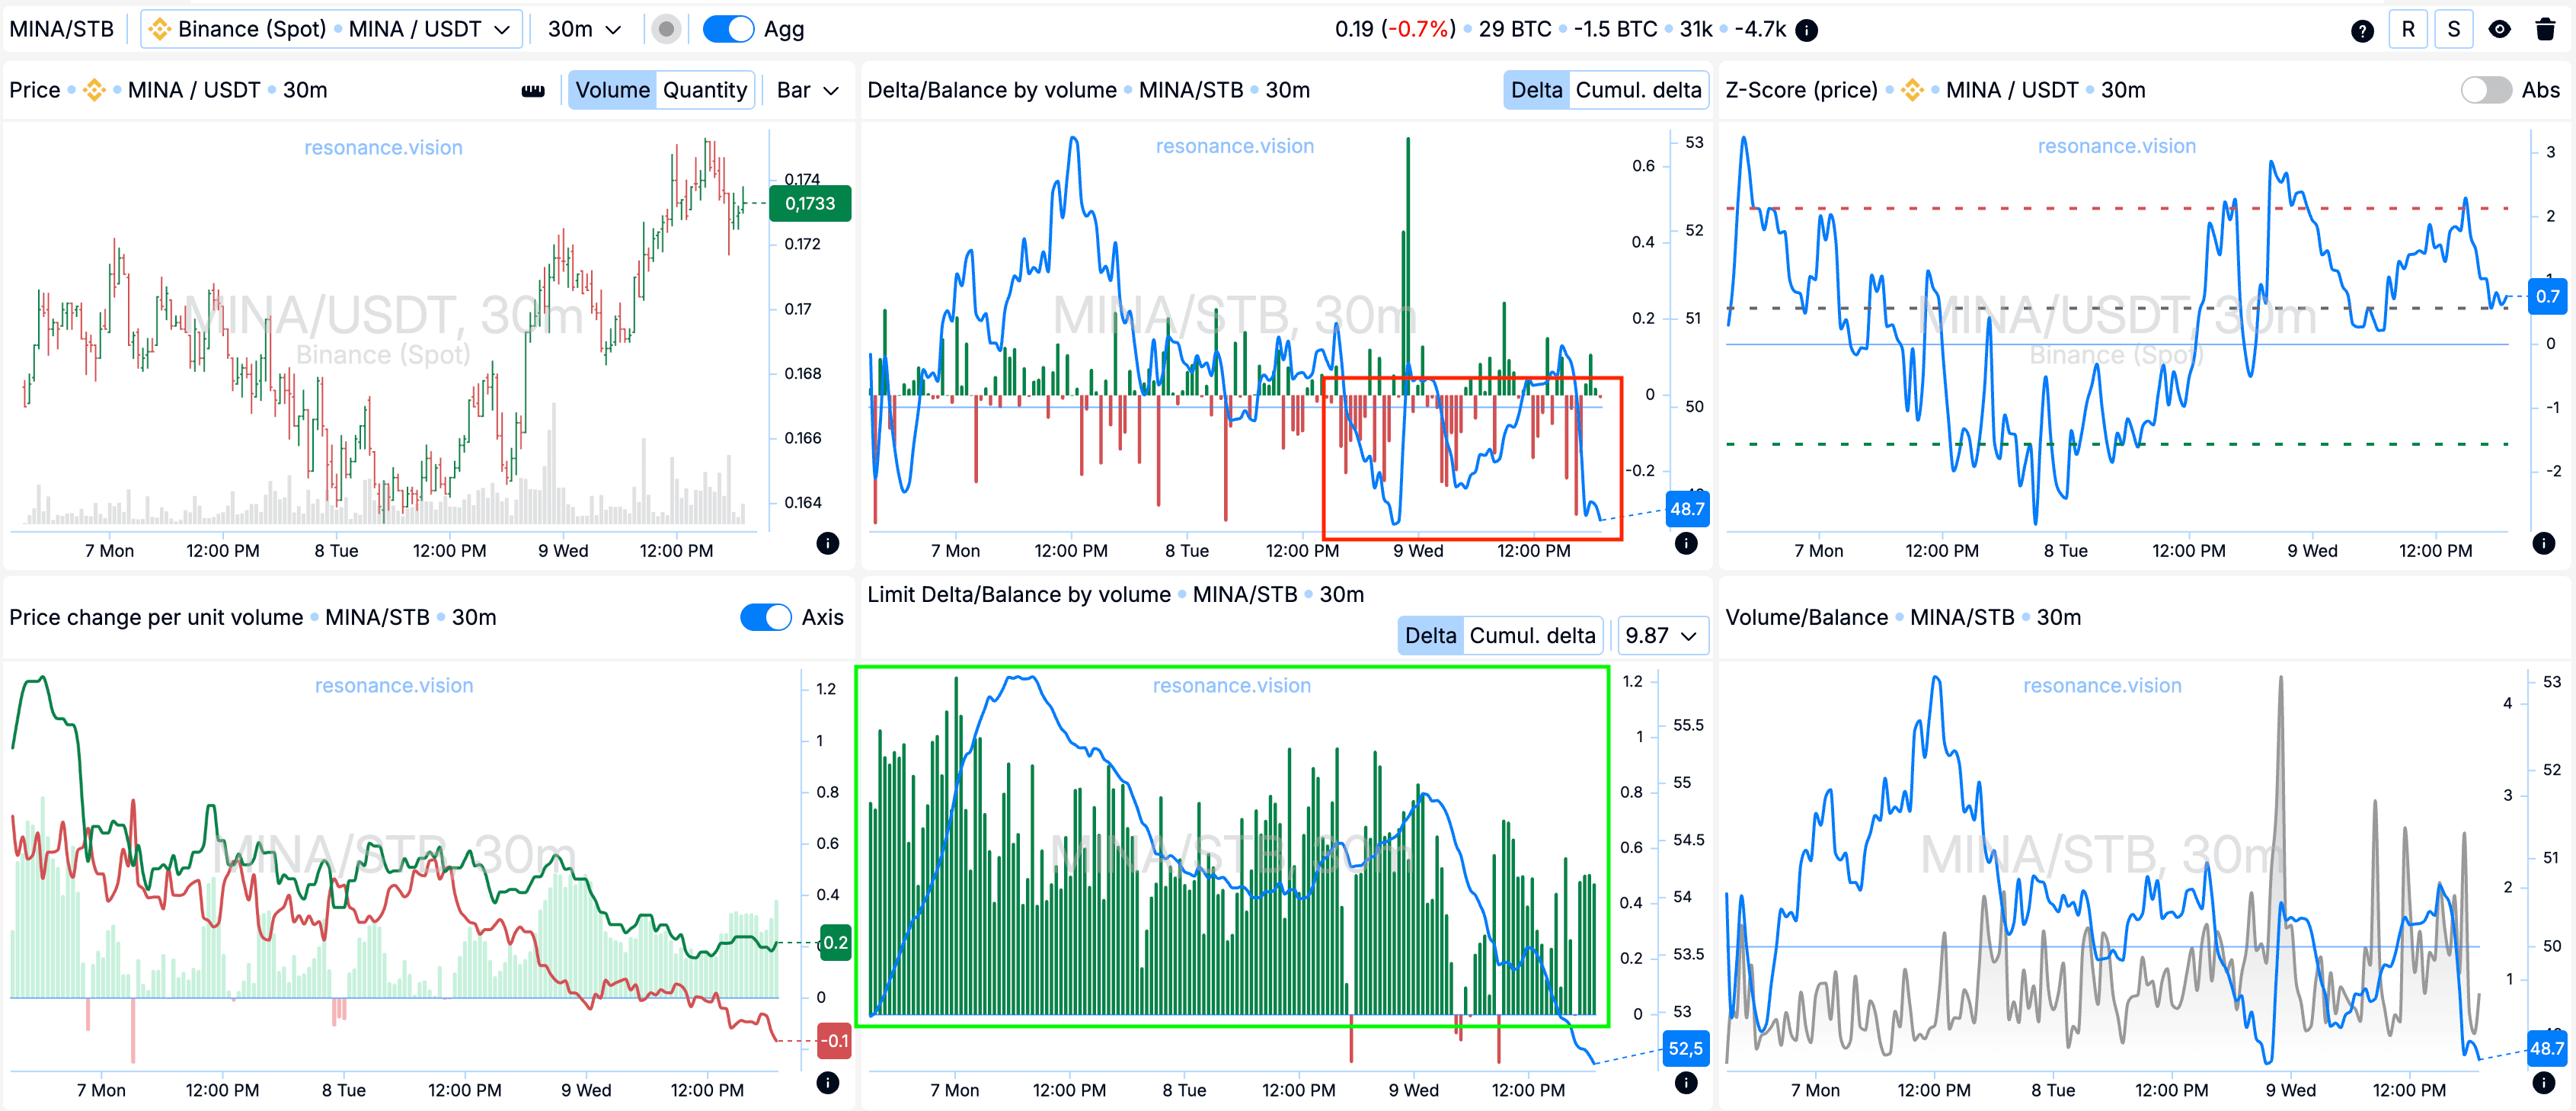
Task: Select Delta tab in Delta/Balance by volume panel
Action: (x=1536, y=90)
